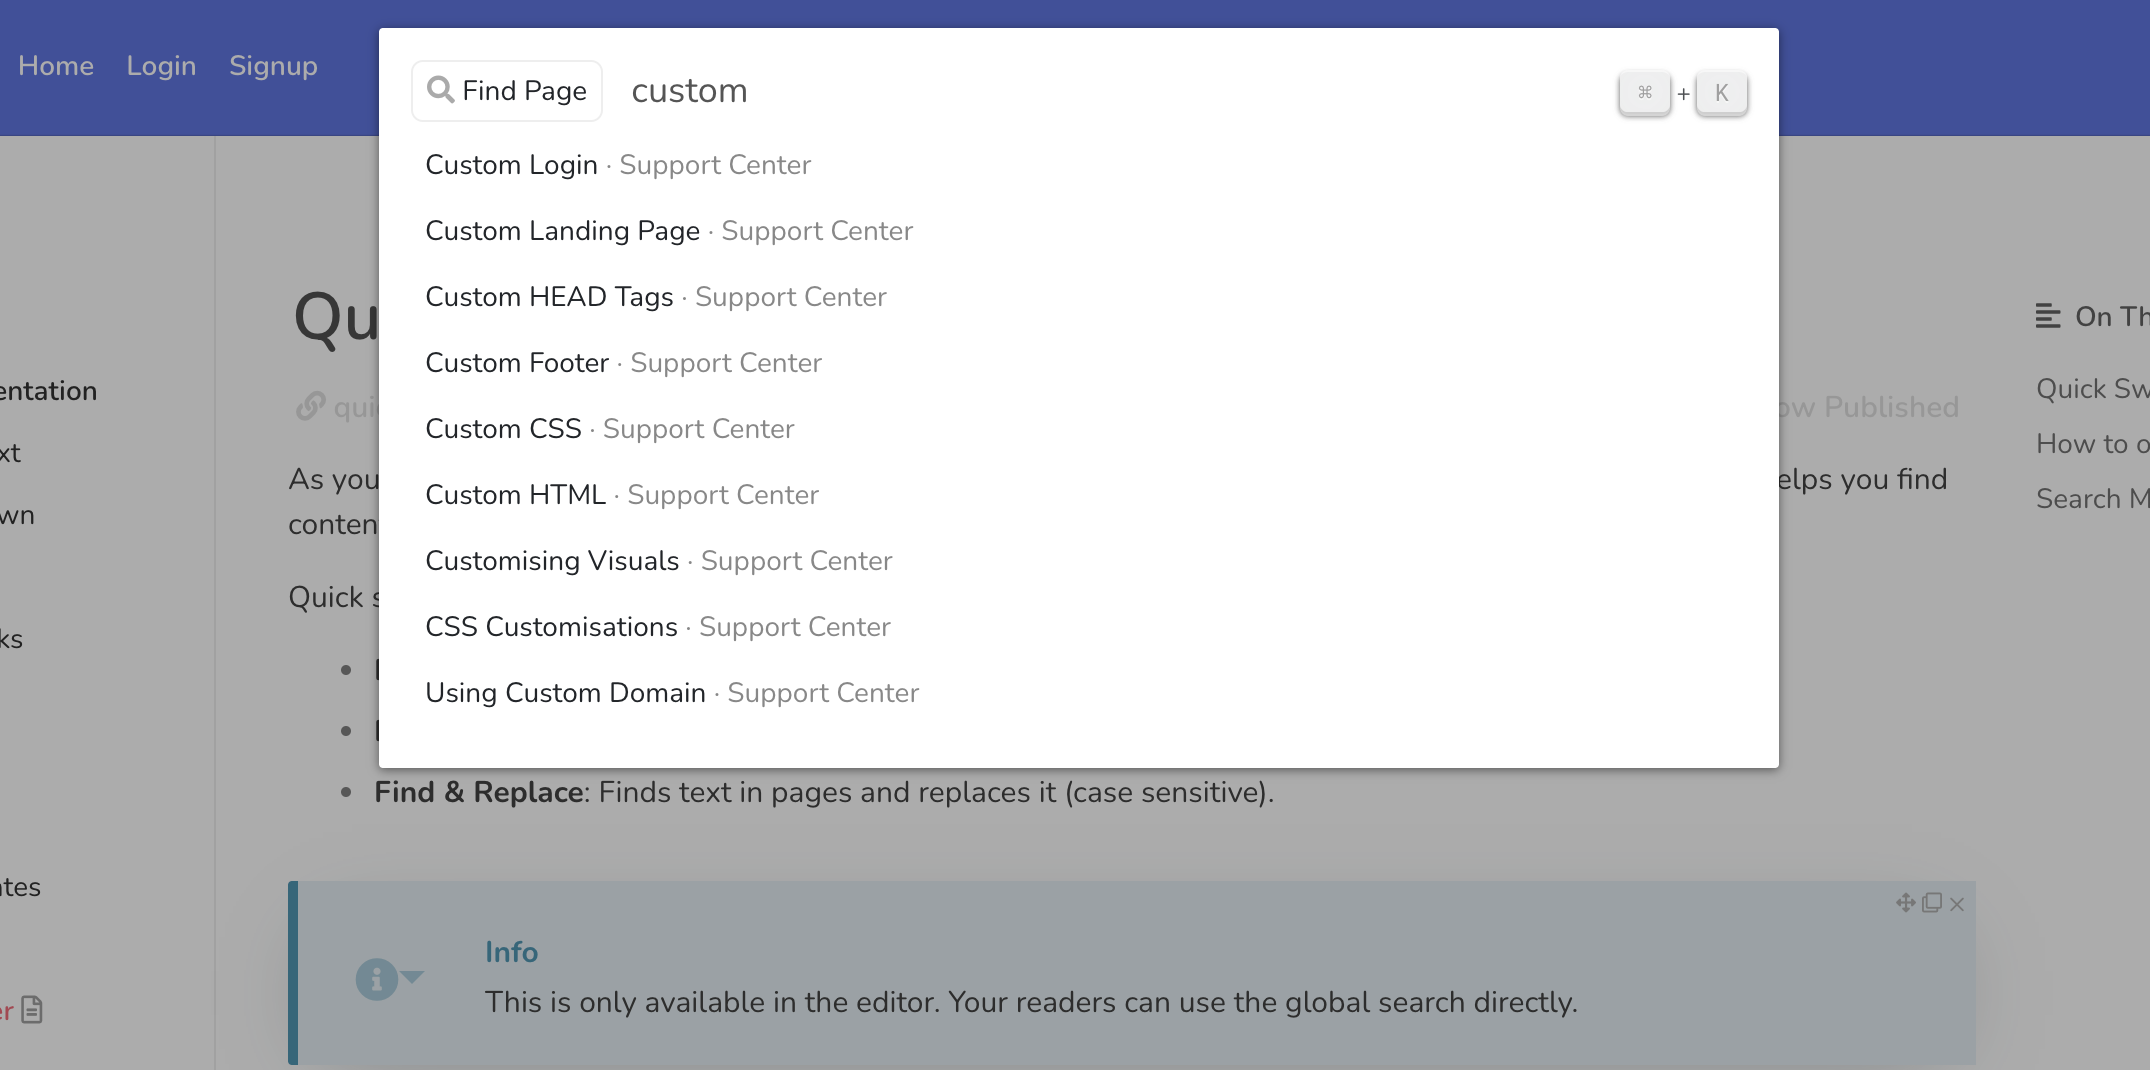Select the Custom CSS search result
The height and width of the screenshot is (1070, 2150).
[503, 429]
